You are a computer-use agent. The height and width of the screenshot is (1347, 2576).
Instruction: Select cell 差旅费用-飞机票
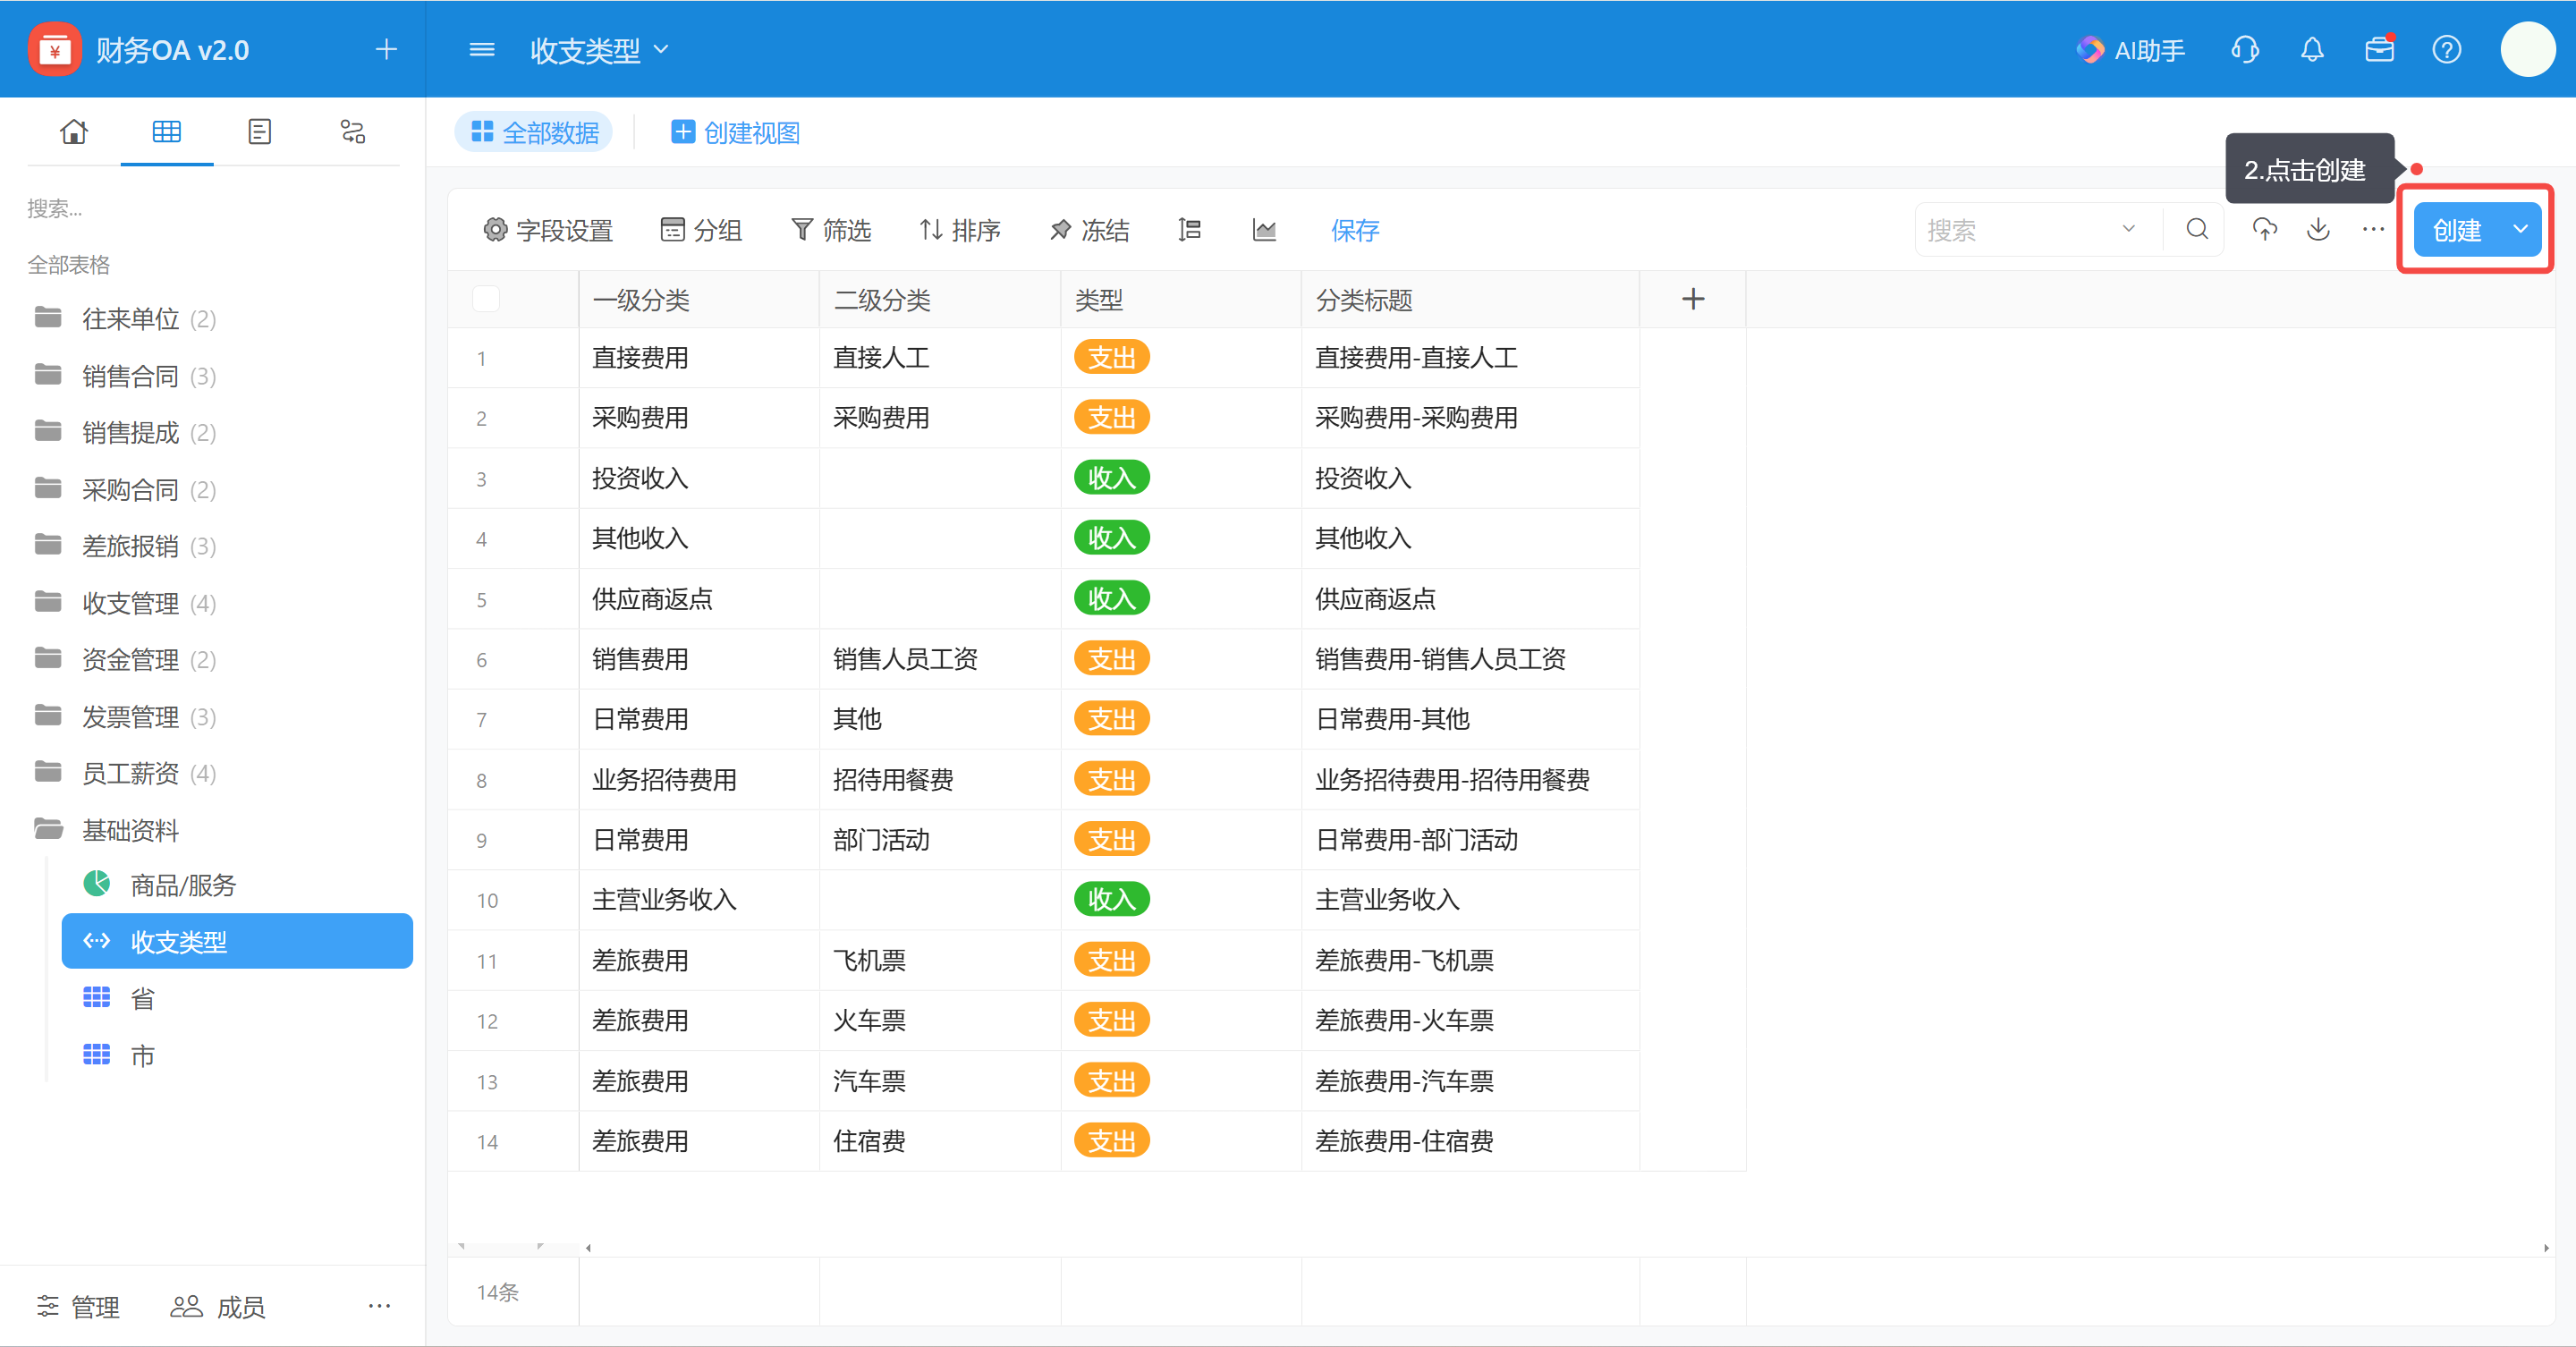1470,960
